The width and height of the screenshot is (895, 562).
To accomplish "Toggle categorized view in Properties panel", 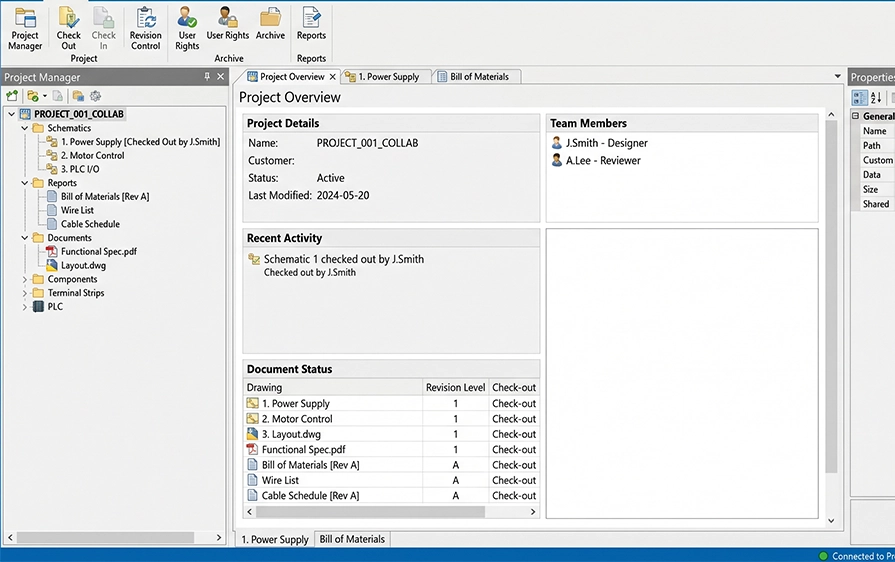I will click(860, 97).
